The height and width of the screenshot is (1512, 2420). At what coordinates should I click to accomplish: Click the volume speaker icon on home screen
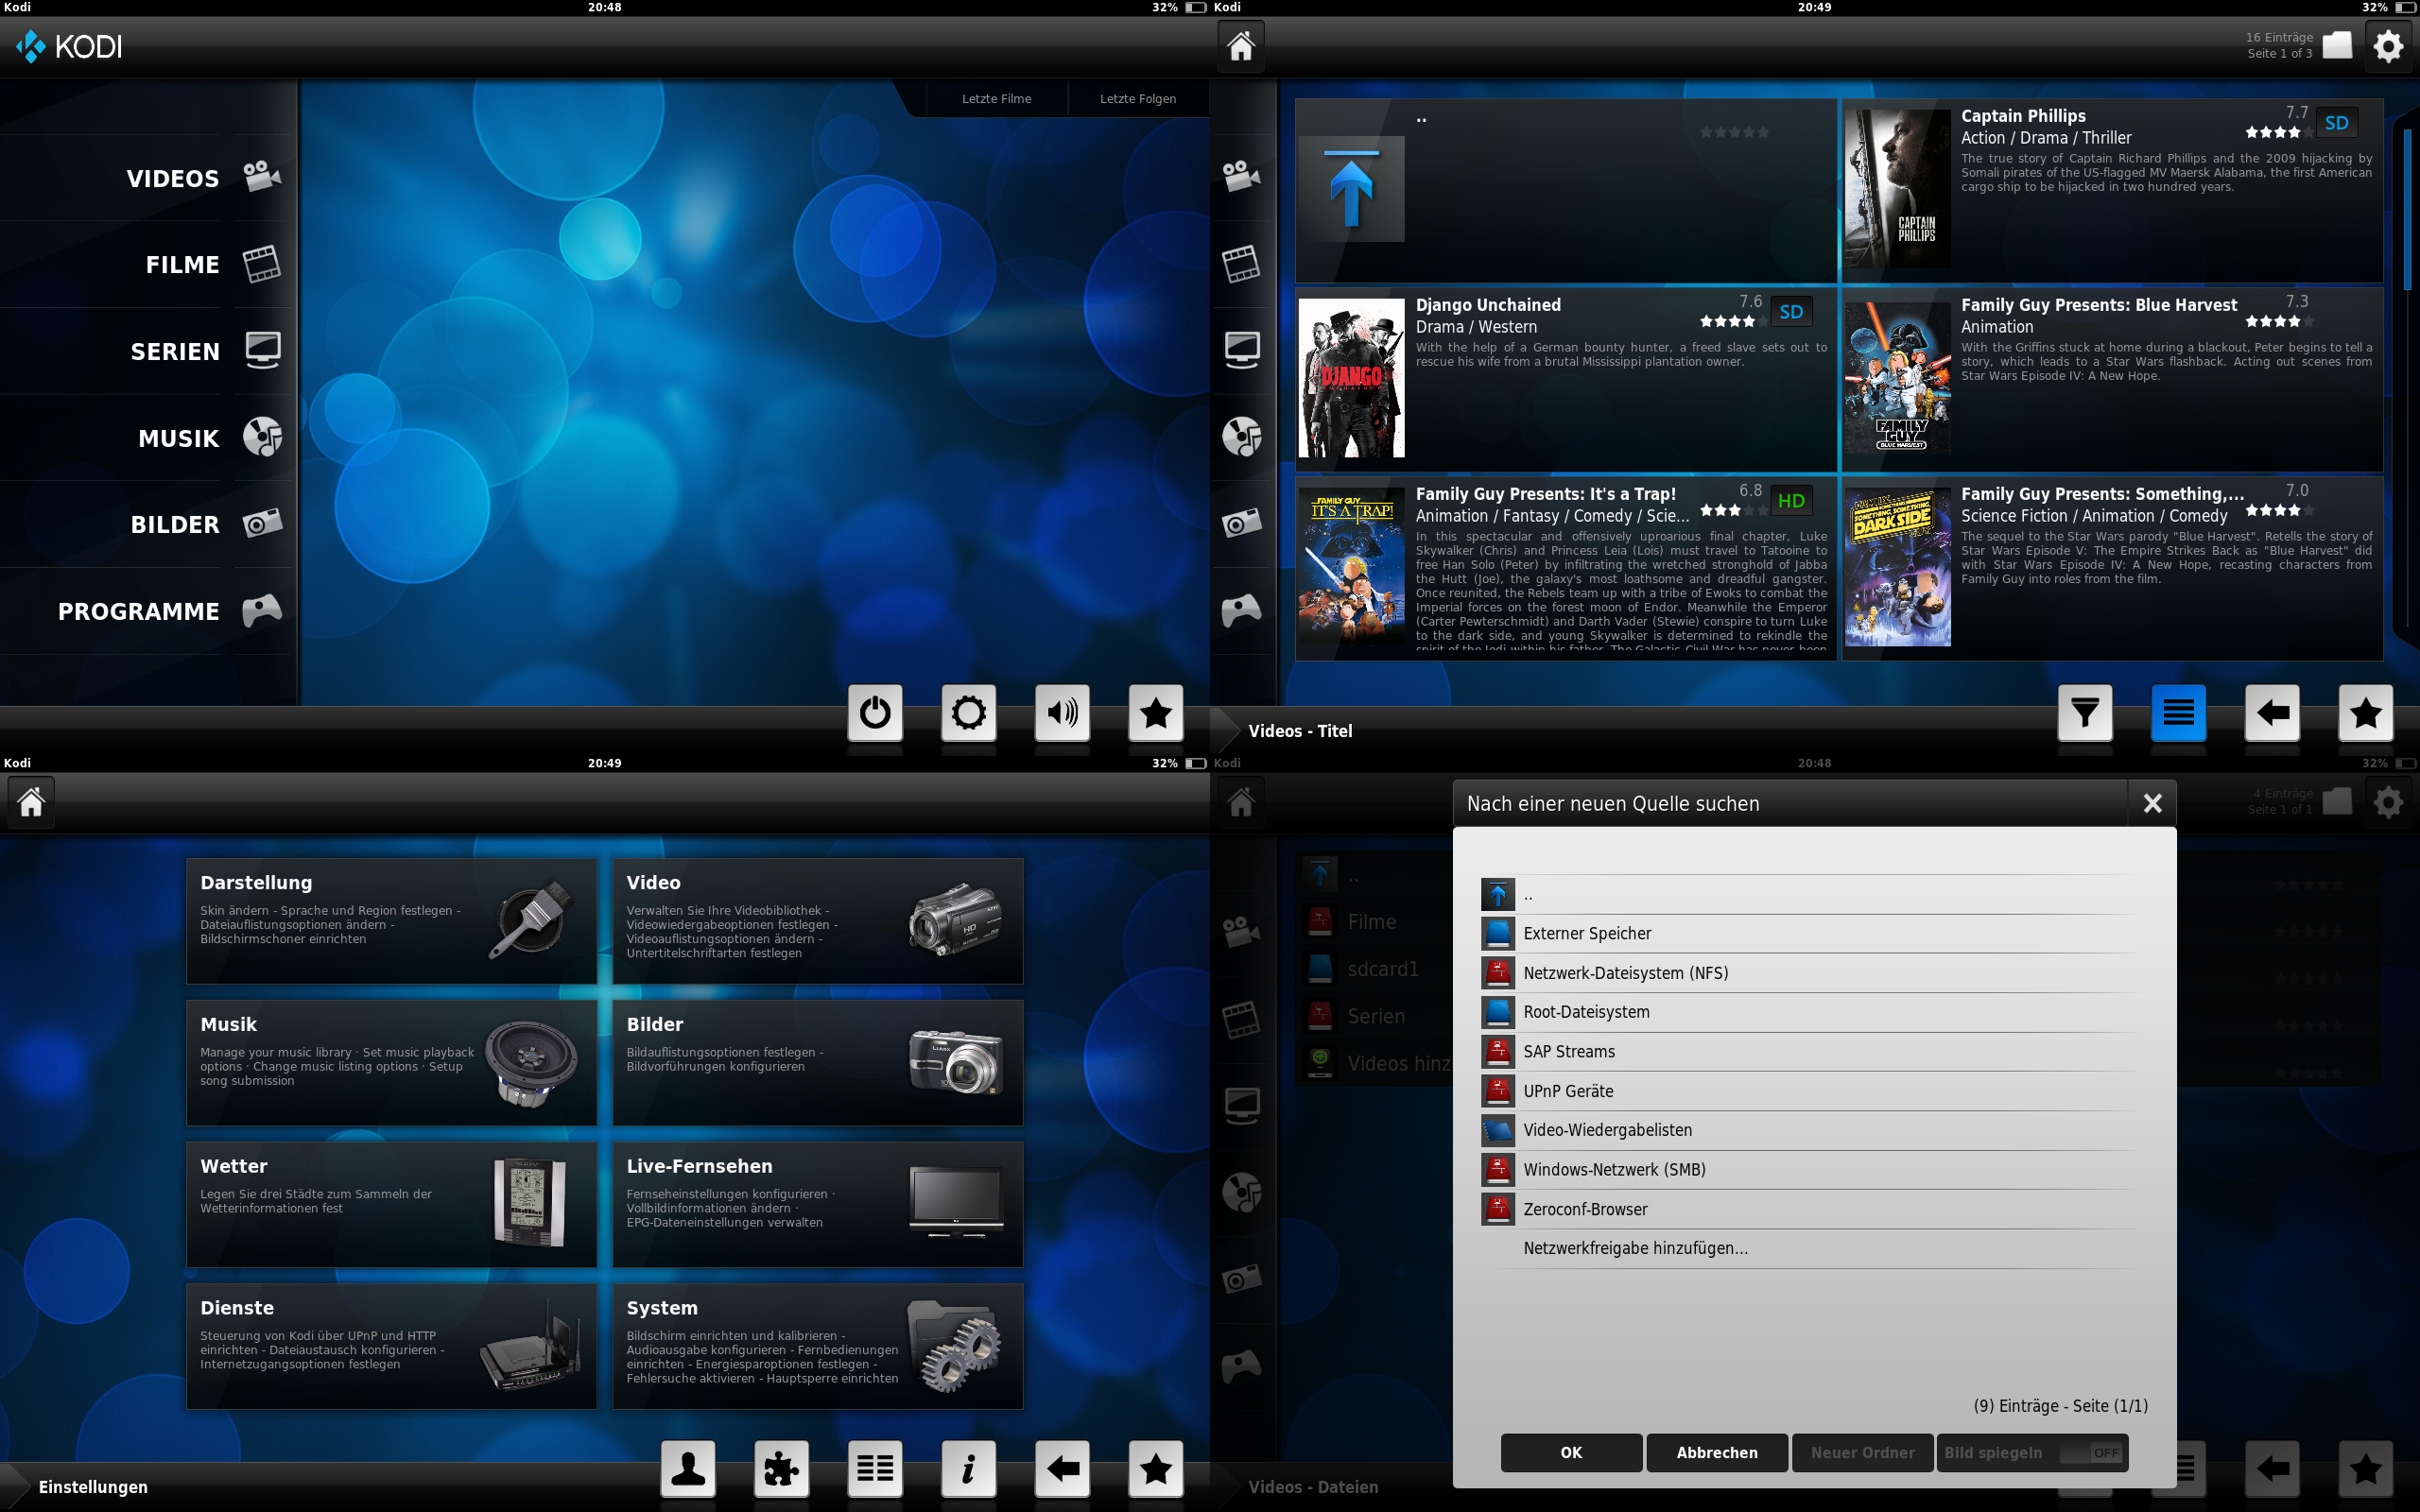coord(1062,712)
